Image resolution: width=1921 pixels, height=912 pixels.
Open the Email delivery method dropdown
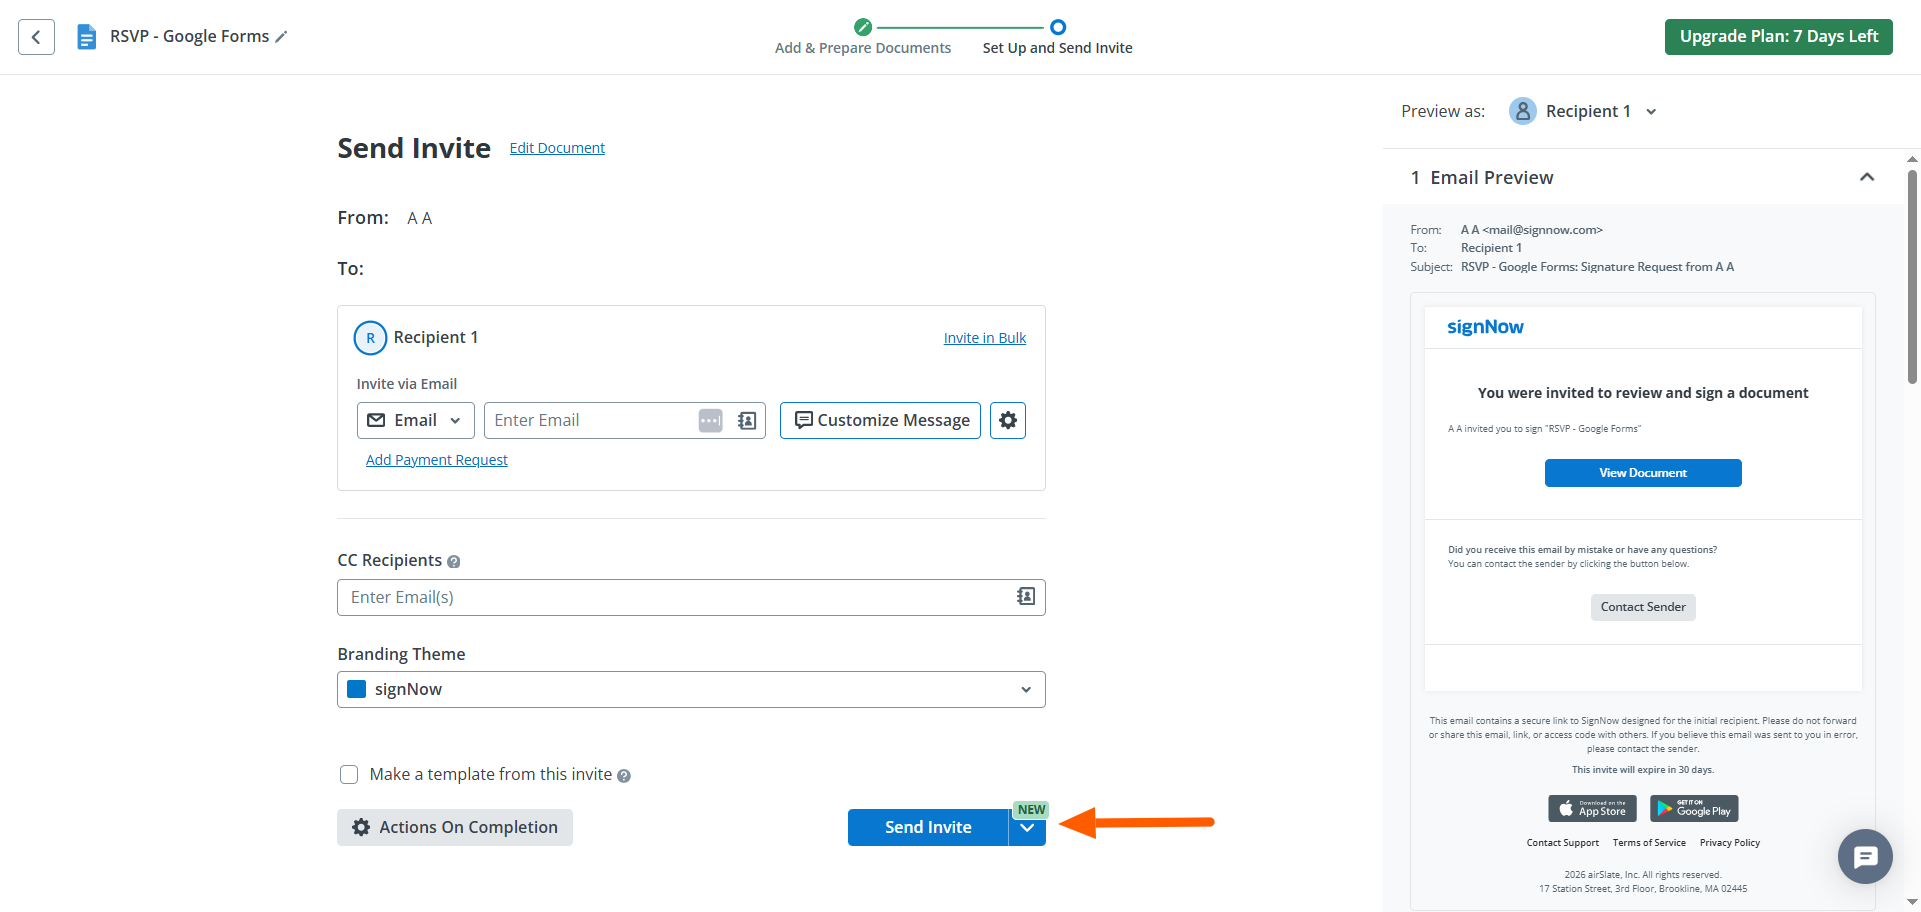pyautogui.click(x=415, y=420)
